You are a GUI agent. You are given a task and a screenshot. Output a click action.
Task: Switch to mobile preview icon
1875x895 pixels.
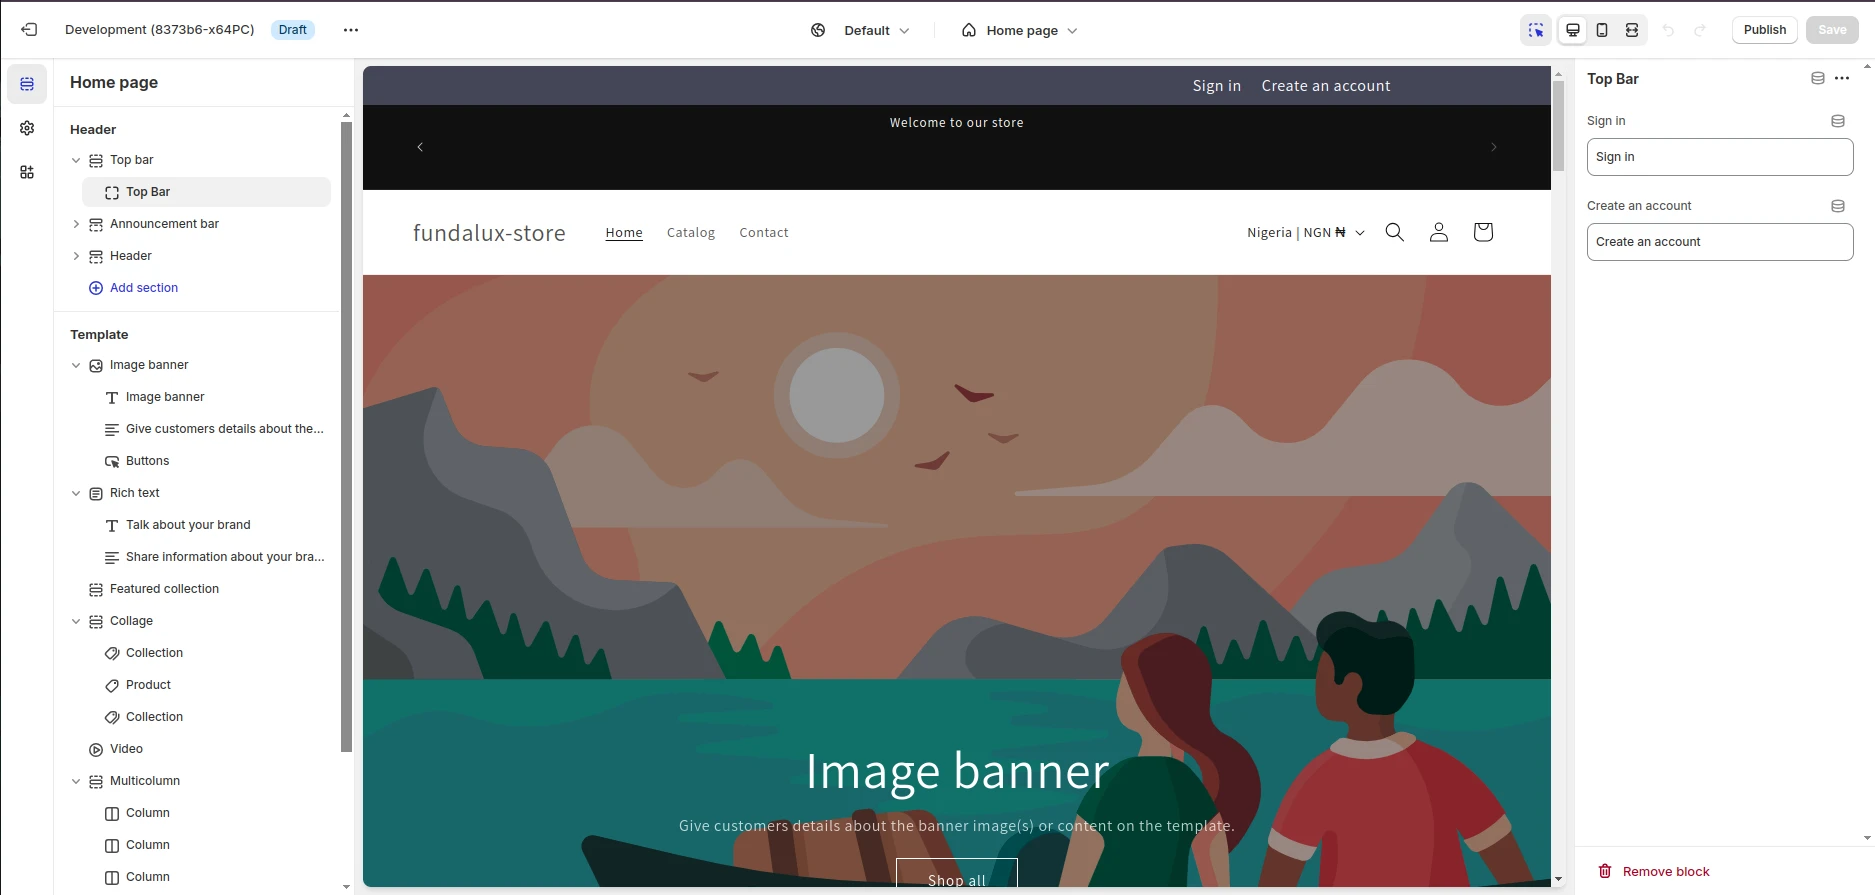click(1602, 30)
